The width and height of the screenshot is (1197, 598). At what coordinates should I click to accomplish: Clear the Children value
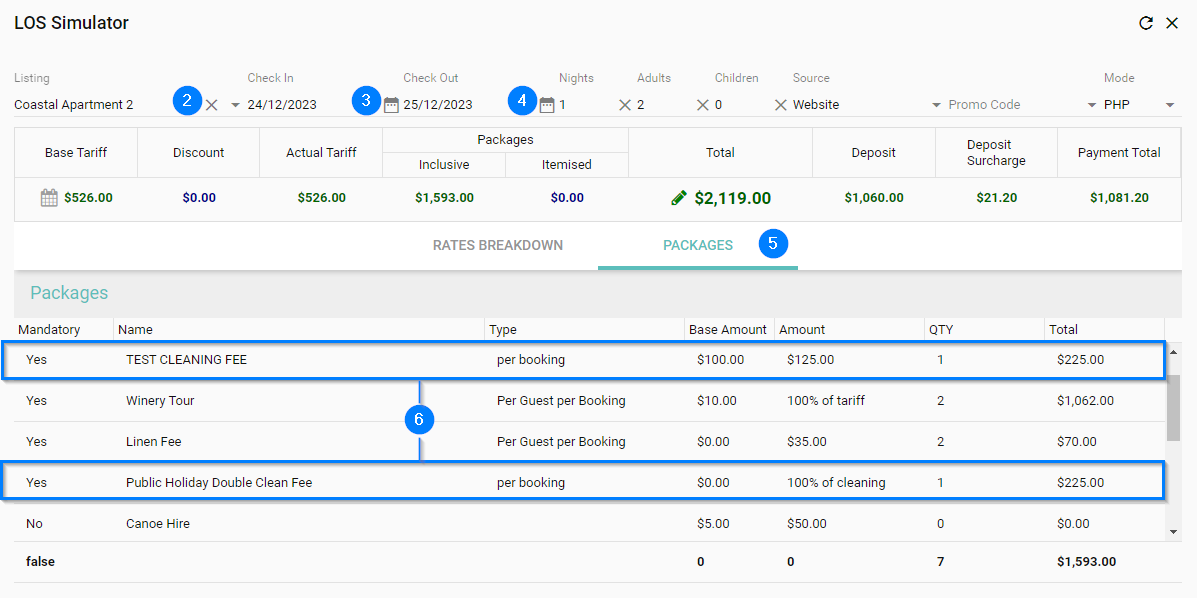[x=781, y=105]
